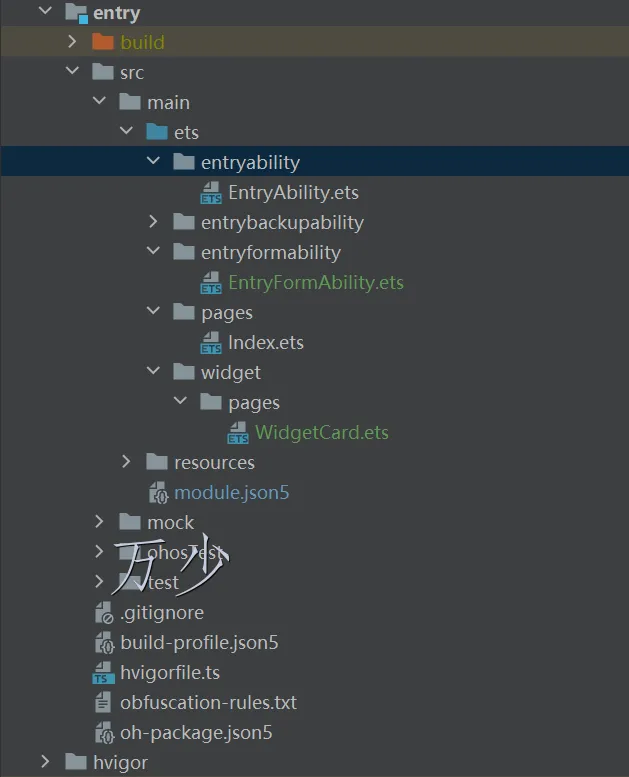Click the hvigorfile.ts TypeScript icon
The width and height of the screenshot is (629, 777).
(103, 673)
